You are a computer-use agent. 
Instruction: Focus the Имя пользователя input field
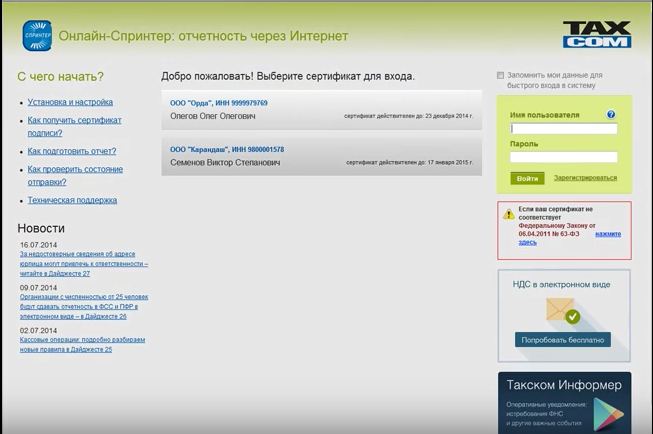pos(563,129)
